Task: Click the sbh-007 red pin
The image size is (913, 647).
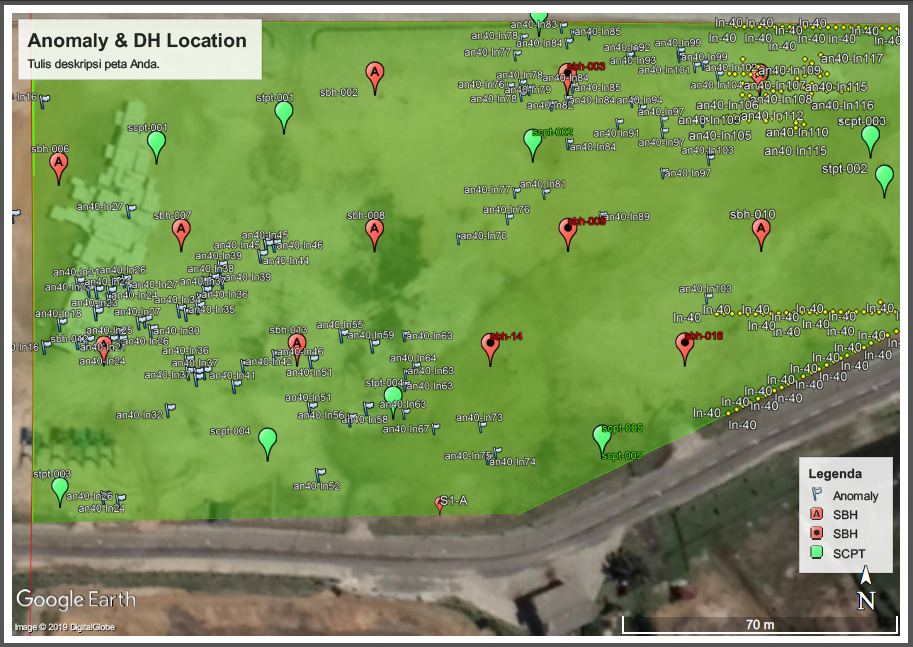Action: coord(181,232)
